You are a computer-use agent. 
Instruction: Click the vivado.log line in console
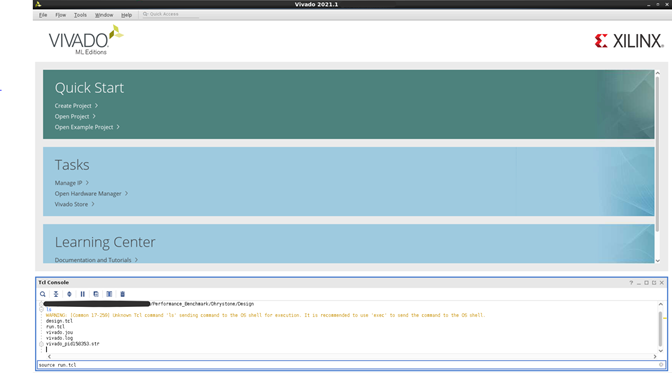[x=59, y=338]
